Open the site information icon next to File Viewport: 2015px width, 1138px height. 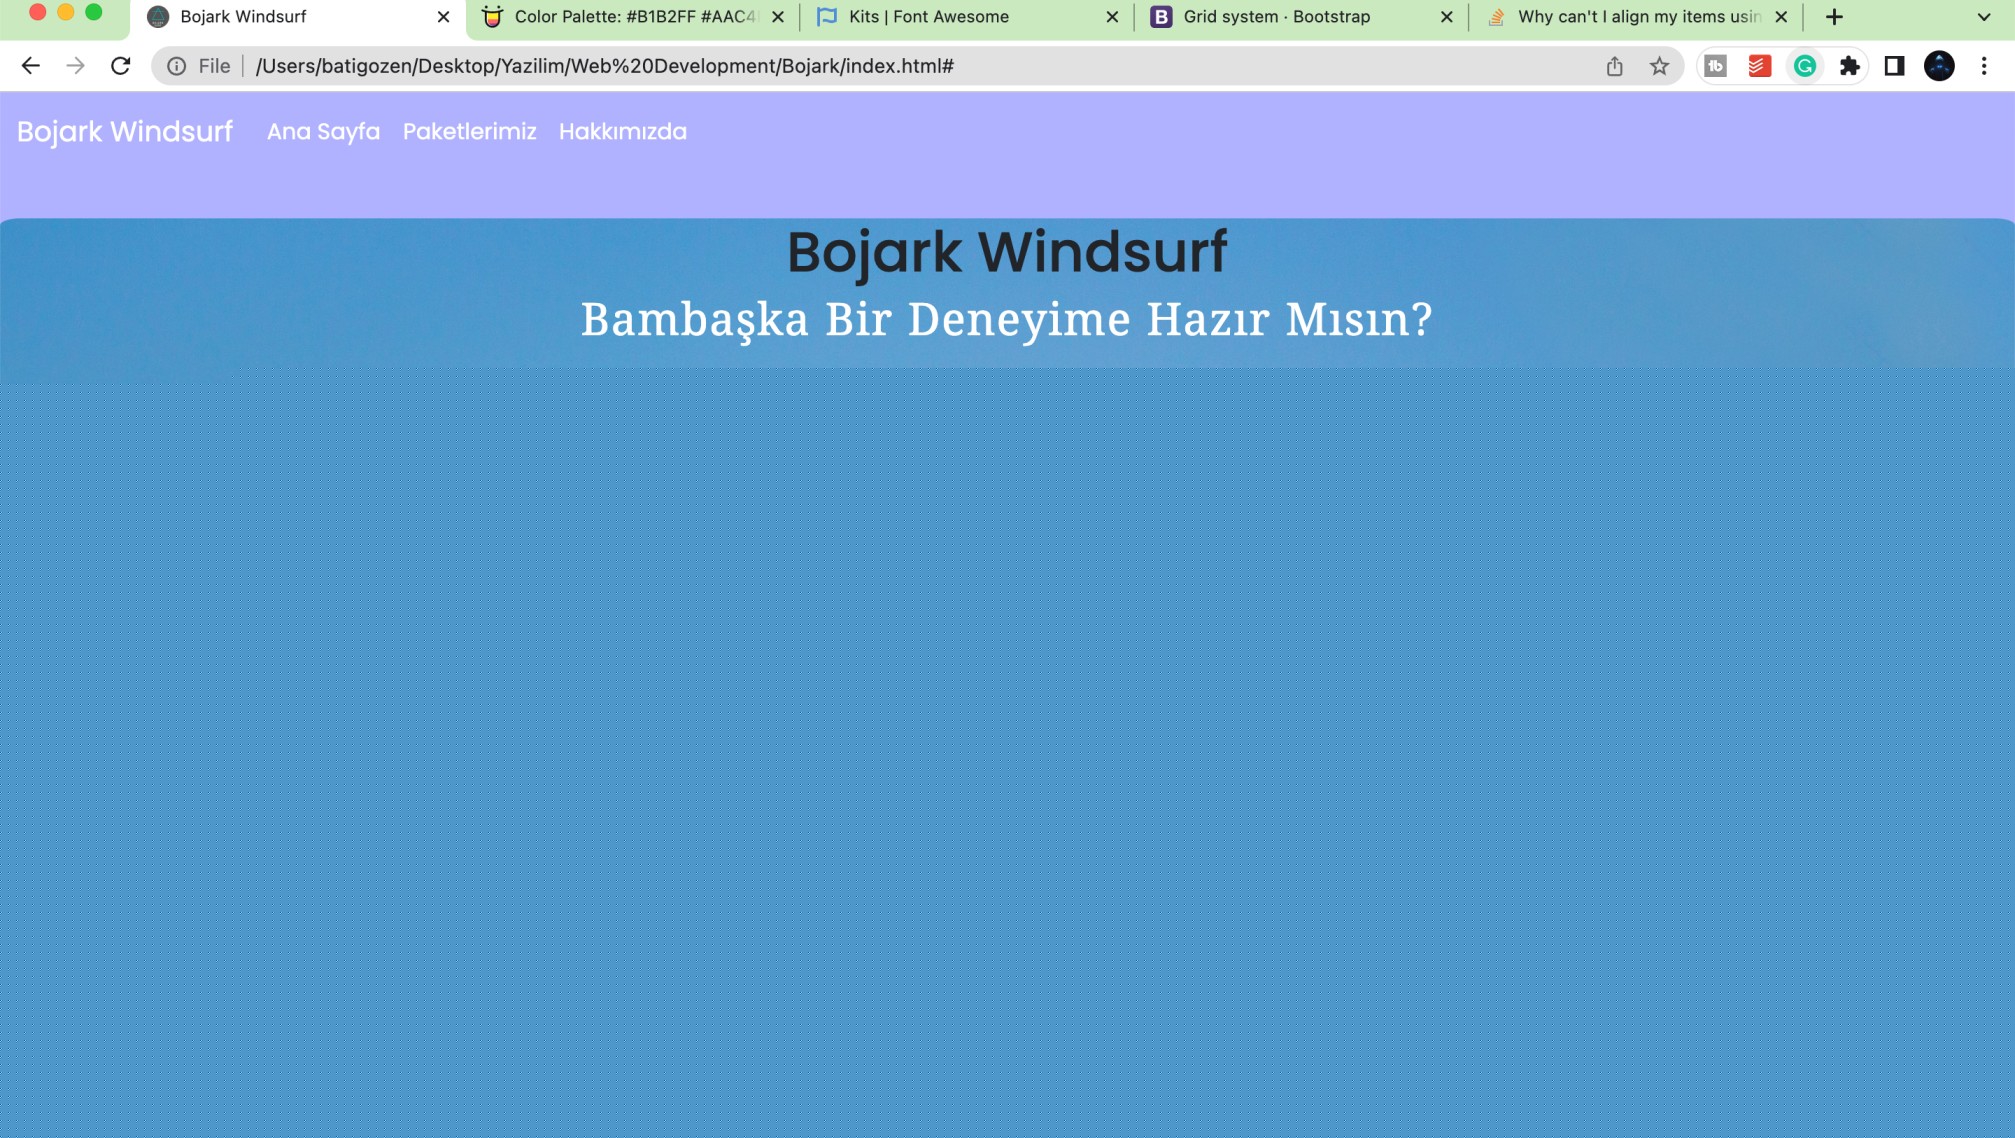click(176, 66)
